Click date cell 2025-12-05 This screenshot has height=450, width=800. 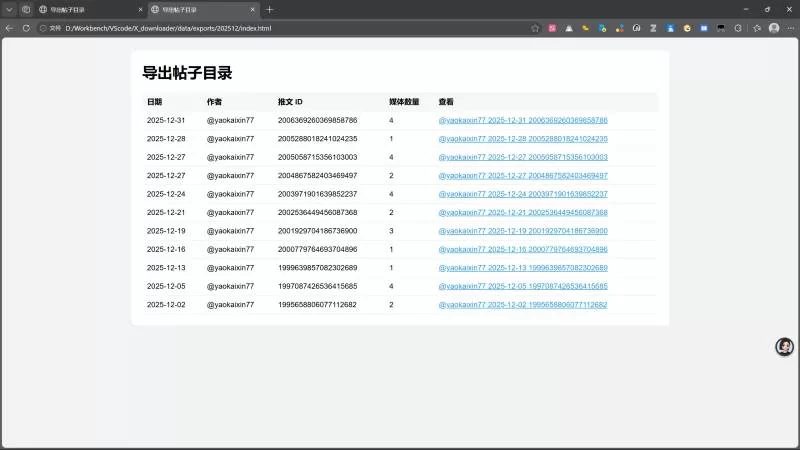166,286
